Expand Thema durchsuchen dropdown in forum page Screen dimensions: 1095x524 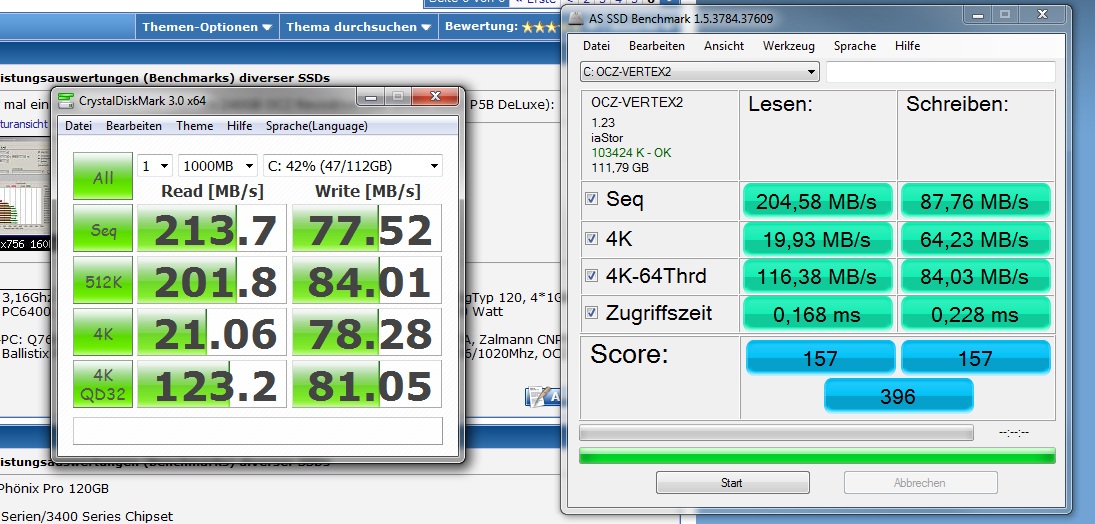(360, 27)
